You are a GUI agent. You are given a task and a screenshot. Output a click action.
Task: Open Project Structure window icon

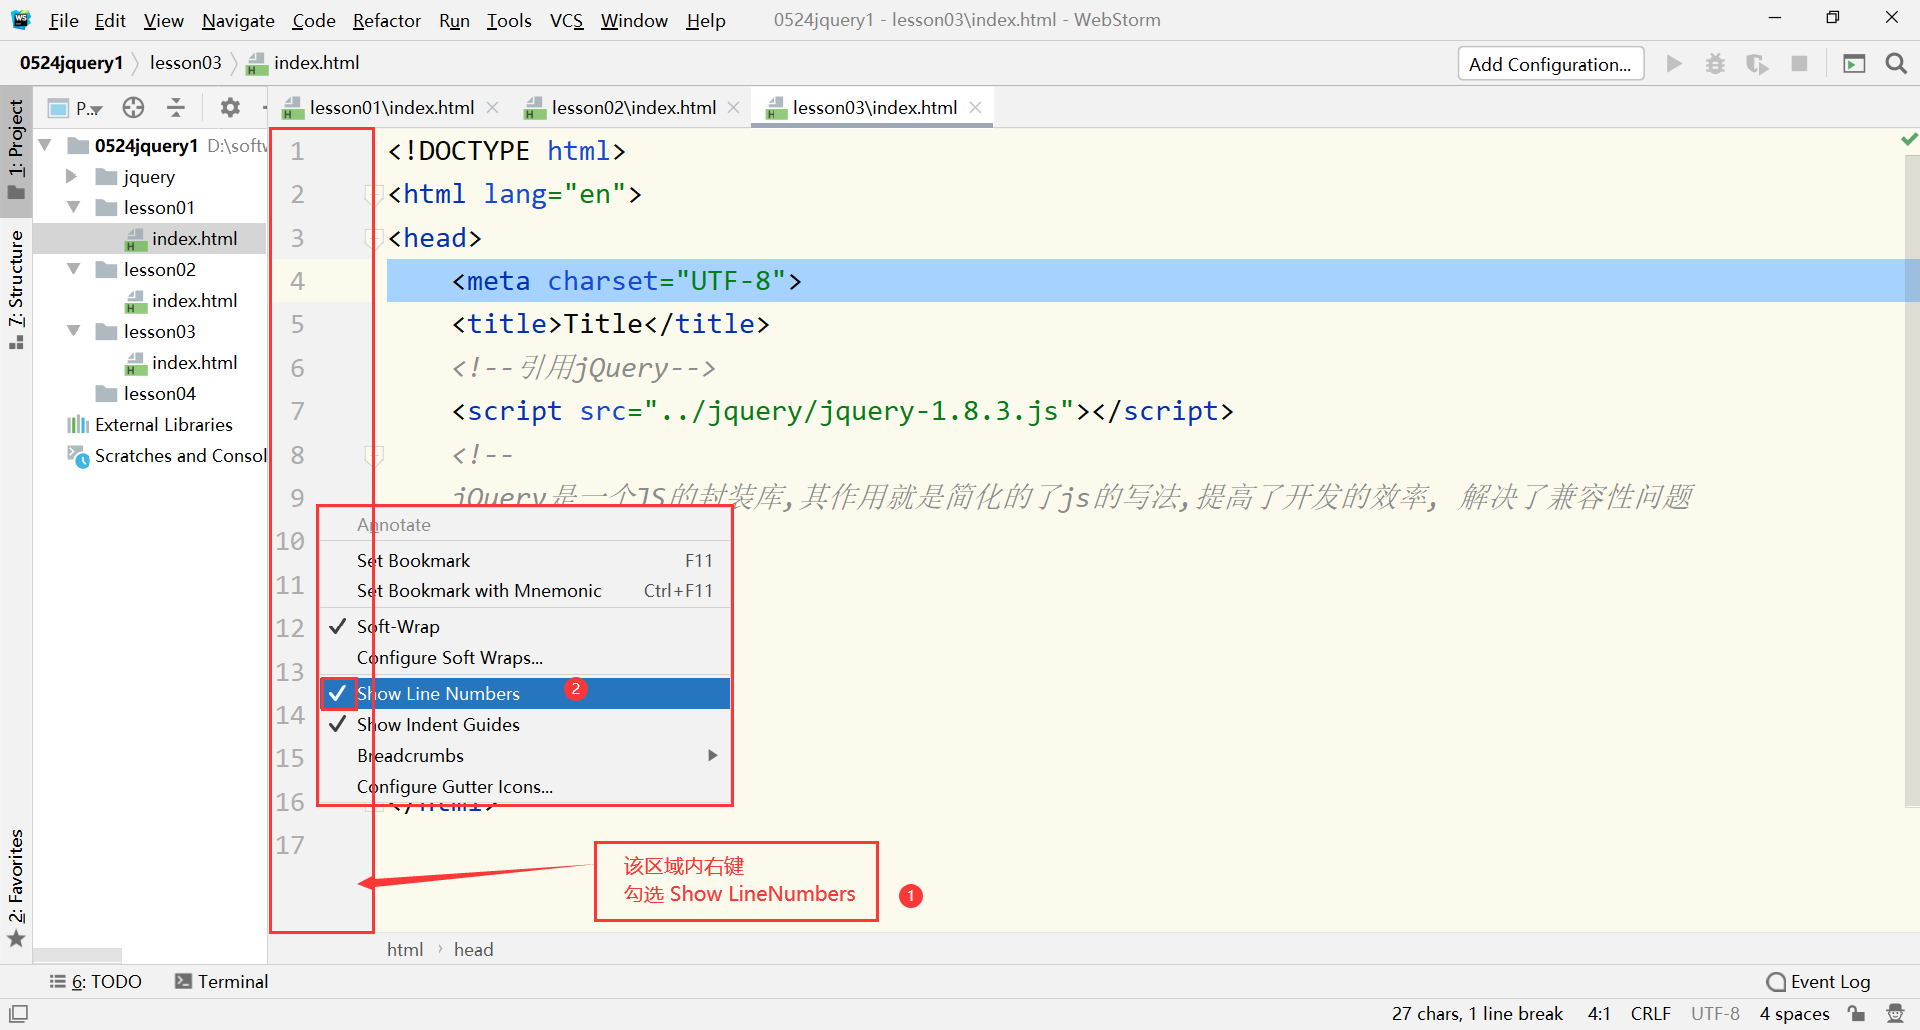[x=1854, y=64]
